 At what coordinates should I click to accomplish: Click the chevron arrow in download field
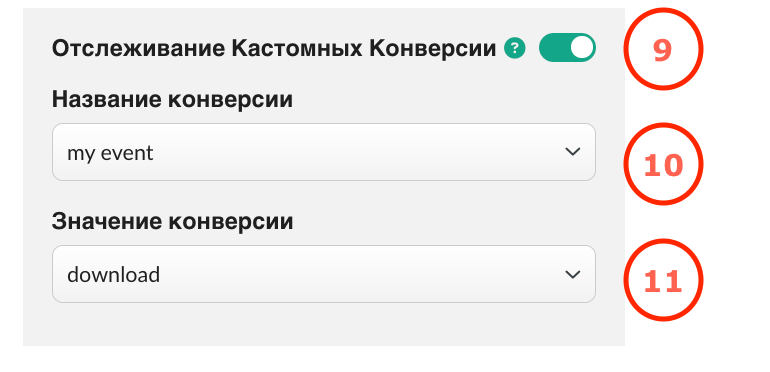[x=573, y=274]
